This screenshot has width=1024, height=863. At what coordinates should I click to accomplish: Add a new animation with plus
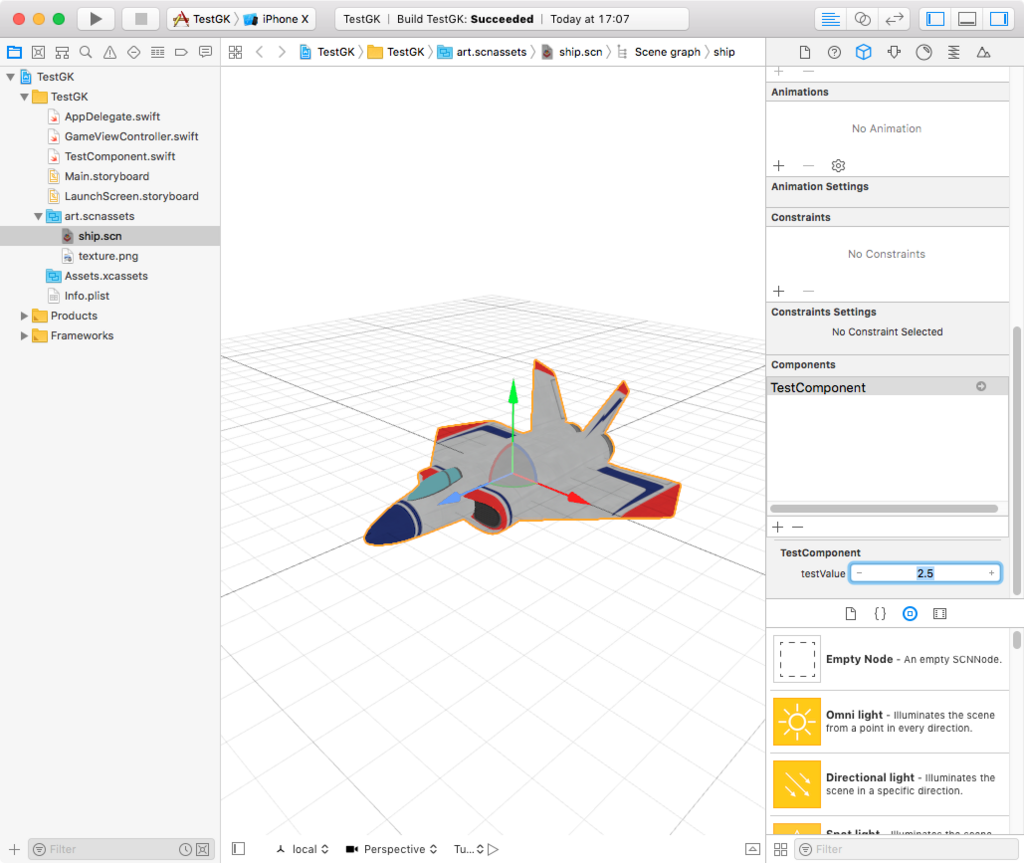(x=778, y=166)
